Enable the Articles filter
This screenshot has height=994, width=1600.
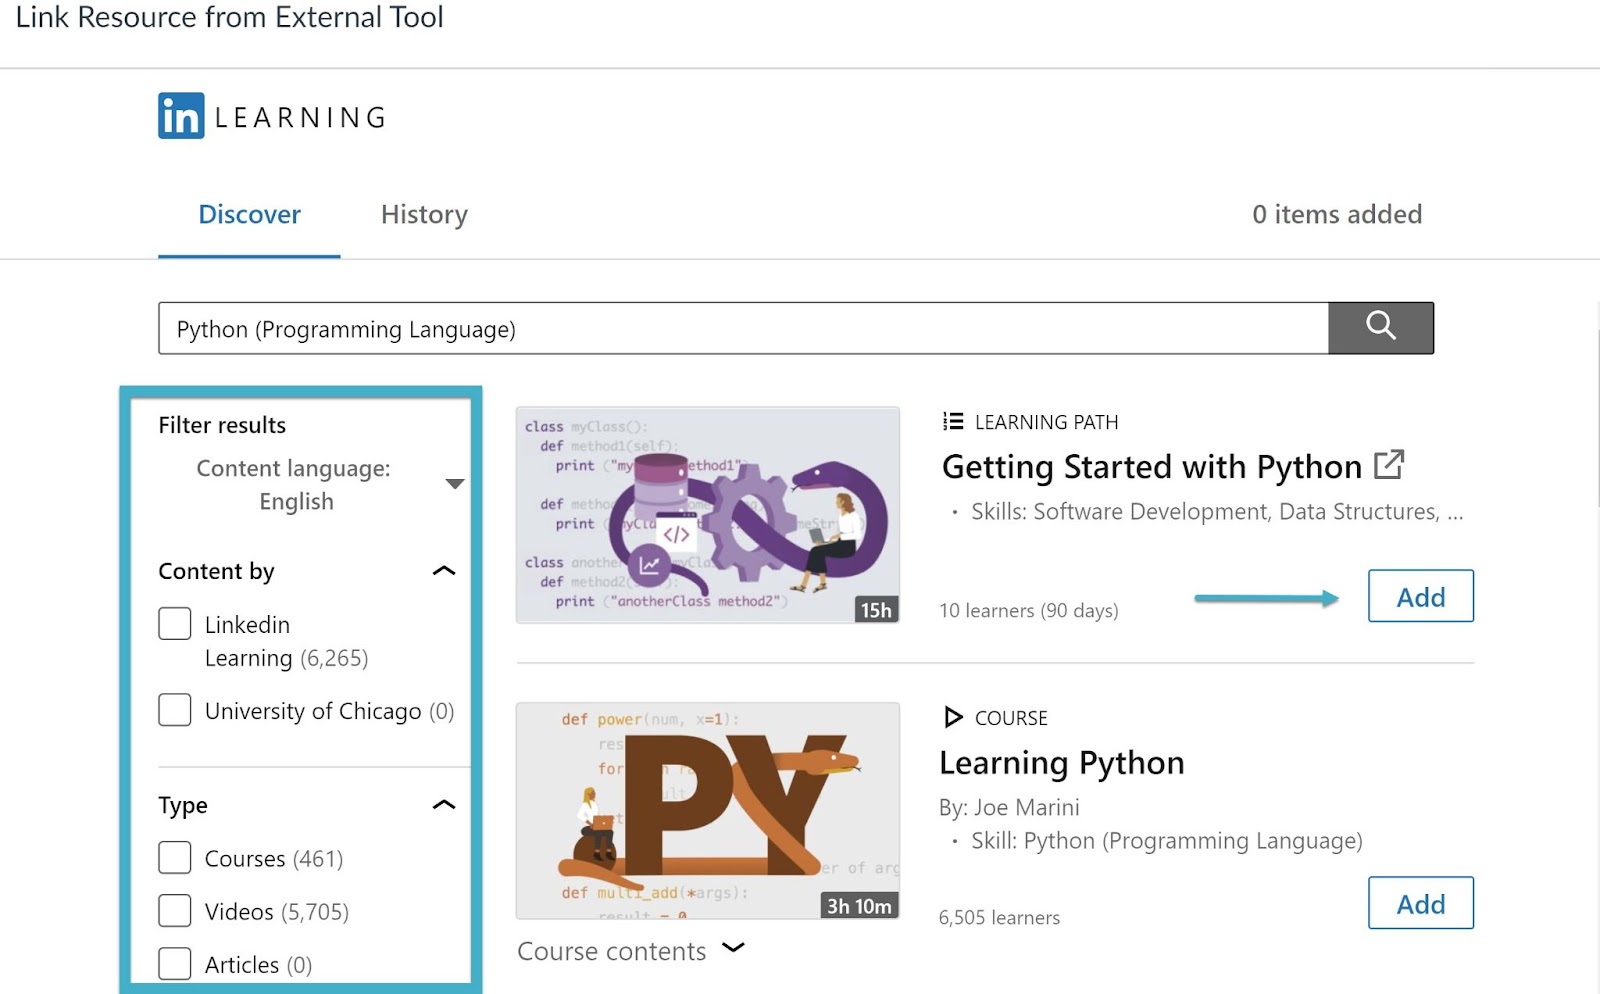[x=174, y=963]
